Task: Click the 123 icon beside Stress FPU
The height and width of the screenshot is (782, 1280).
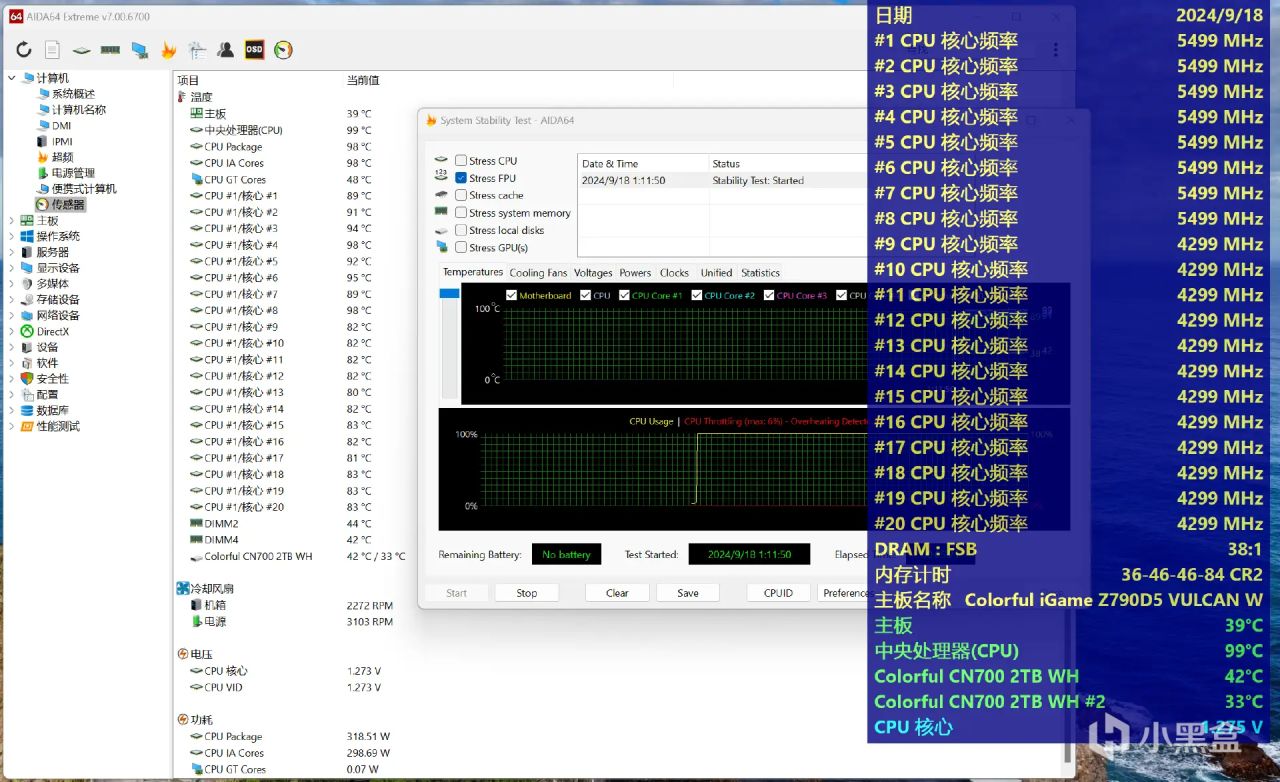Action: pyautogui.click(x=441, y=177)
